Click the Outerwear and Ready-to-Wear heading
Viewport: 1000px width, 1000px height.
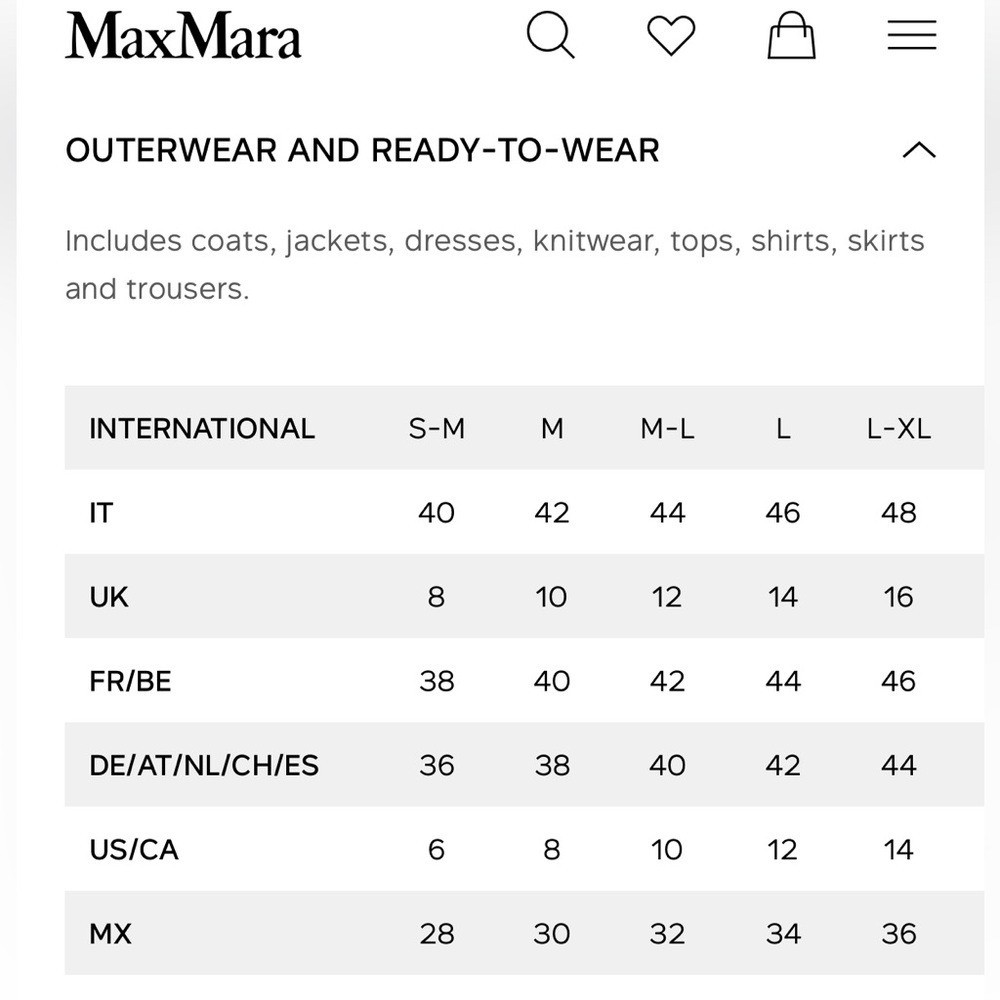362,151
